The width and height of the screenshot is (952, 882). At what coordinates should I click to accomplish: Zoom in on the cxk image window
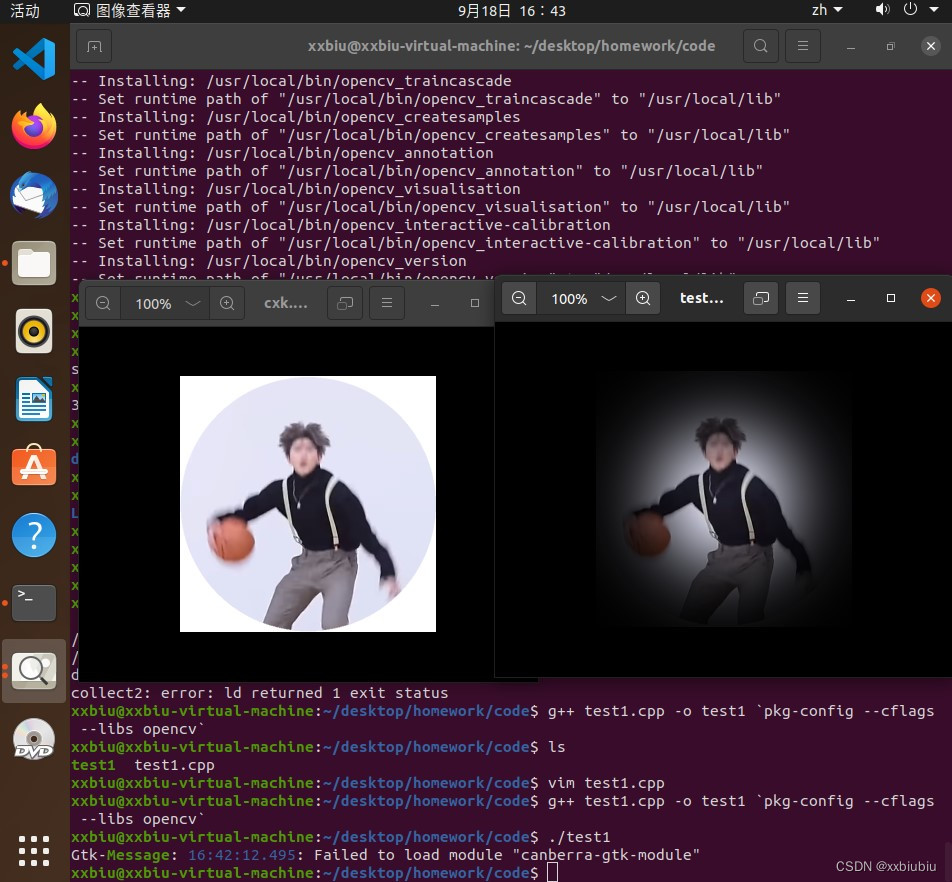click(x=227, y=303)
